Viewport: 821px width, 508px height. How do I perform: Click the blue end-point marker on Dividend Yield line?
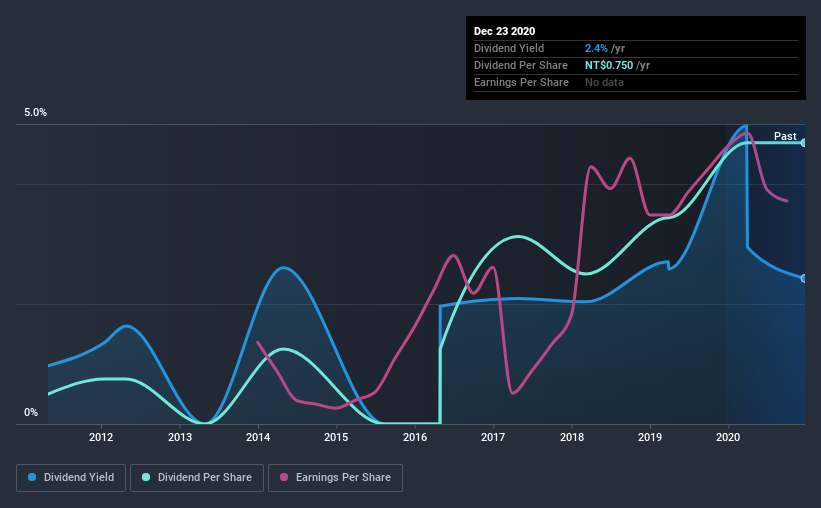(804, 278)
